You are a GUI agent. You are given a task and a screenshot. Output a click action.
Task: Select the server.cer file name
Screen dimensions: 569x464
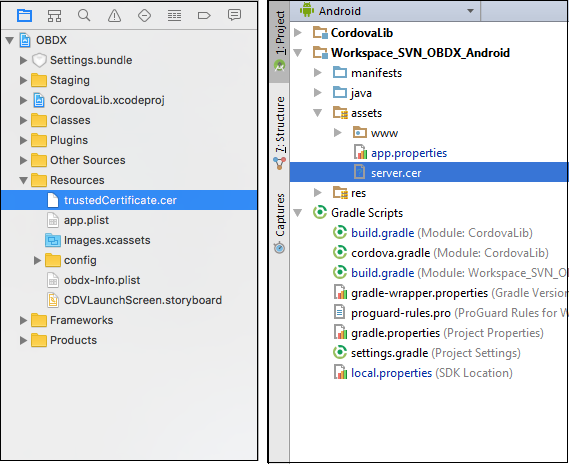point(396,173)
